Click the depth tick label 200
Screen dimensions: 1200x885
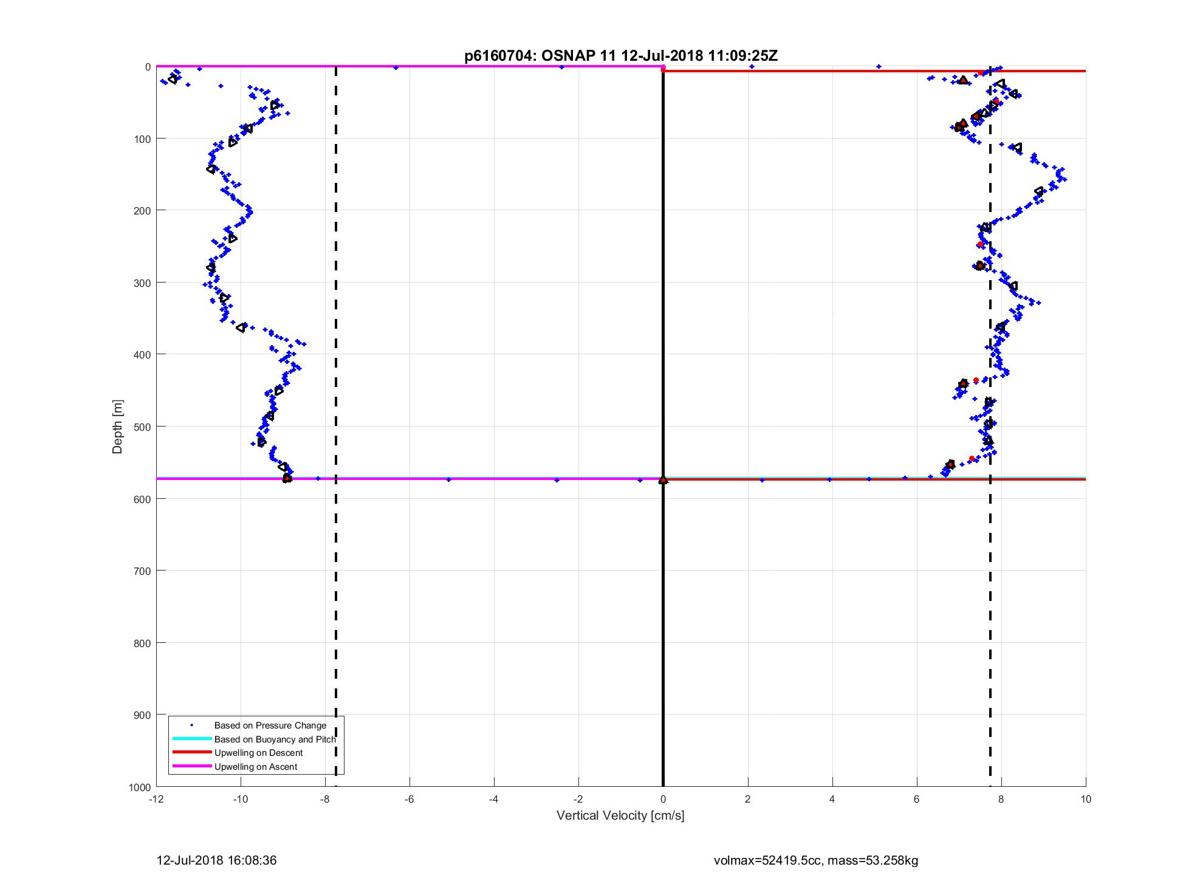pyautogui.click(x=142, y=210)
